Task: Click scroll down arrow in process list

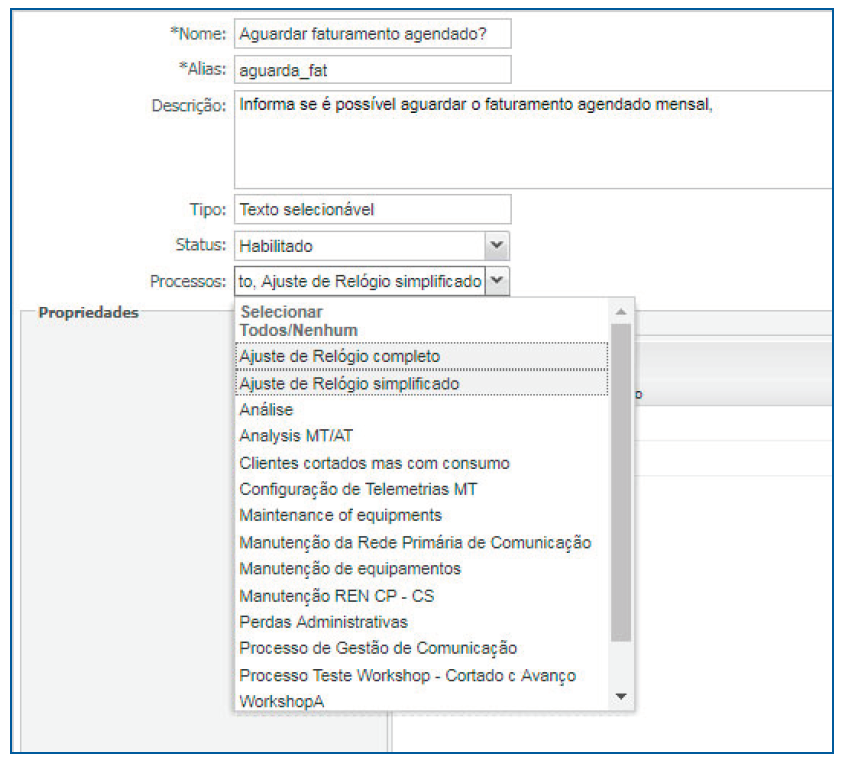Action: pos(621,696)
